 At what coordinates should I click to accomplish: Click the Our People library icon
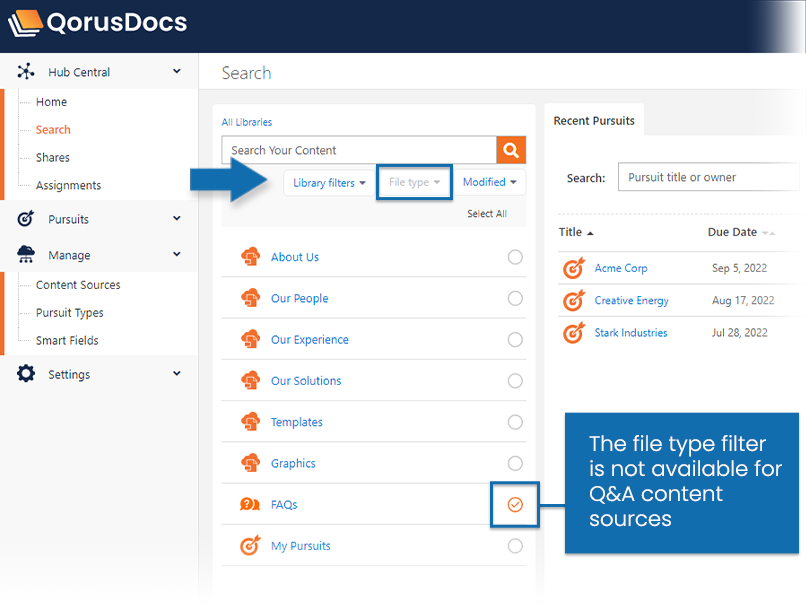250,298
